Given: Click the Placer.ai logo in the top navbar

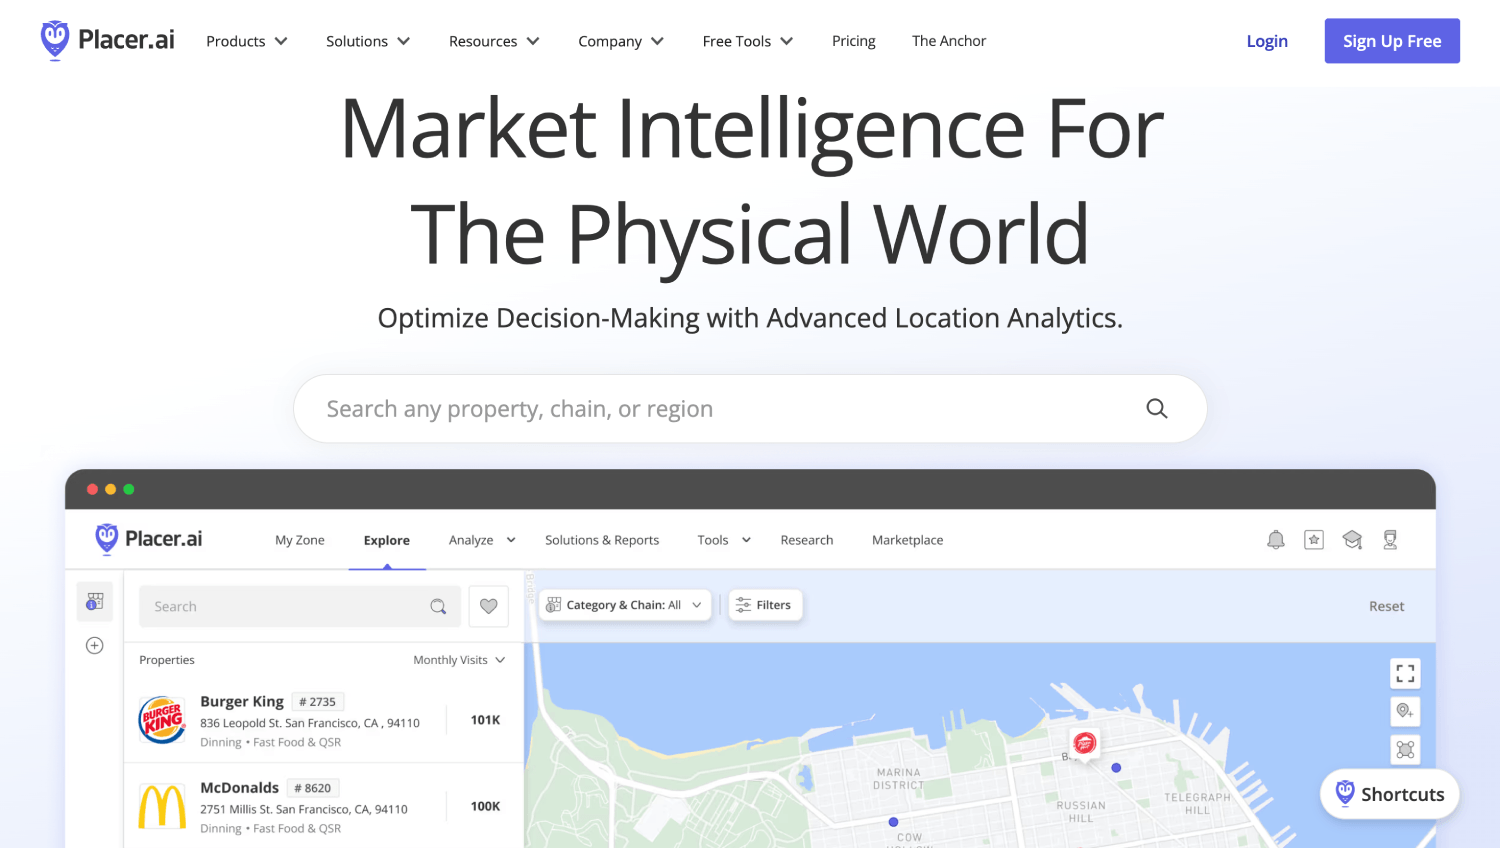Looking at the screenshot, I should [x=107, y=40].
